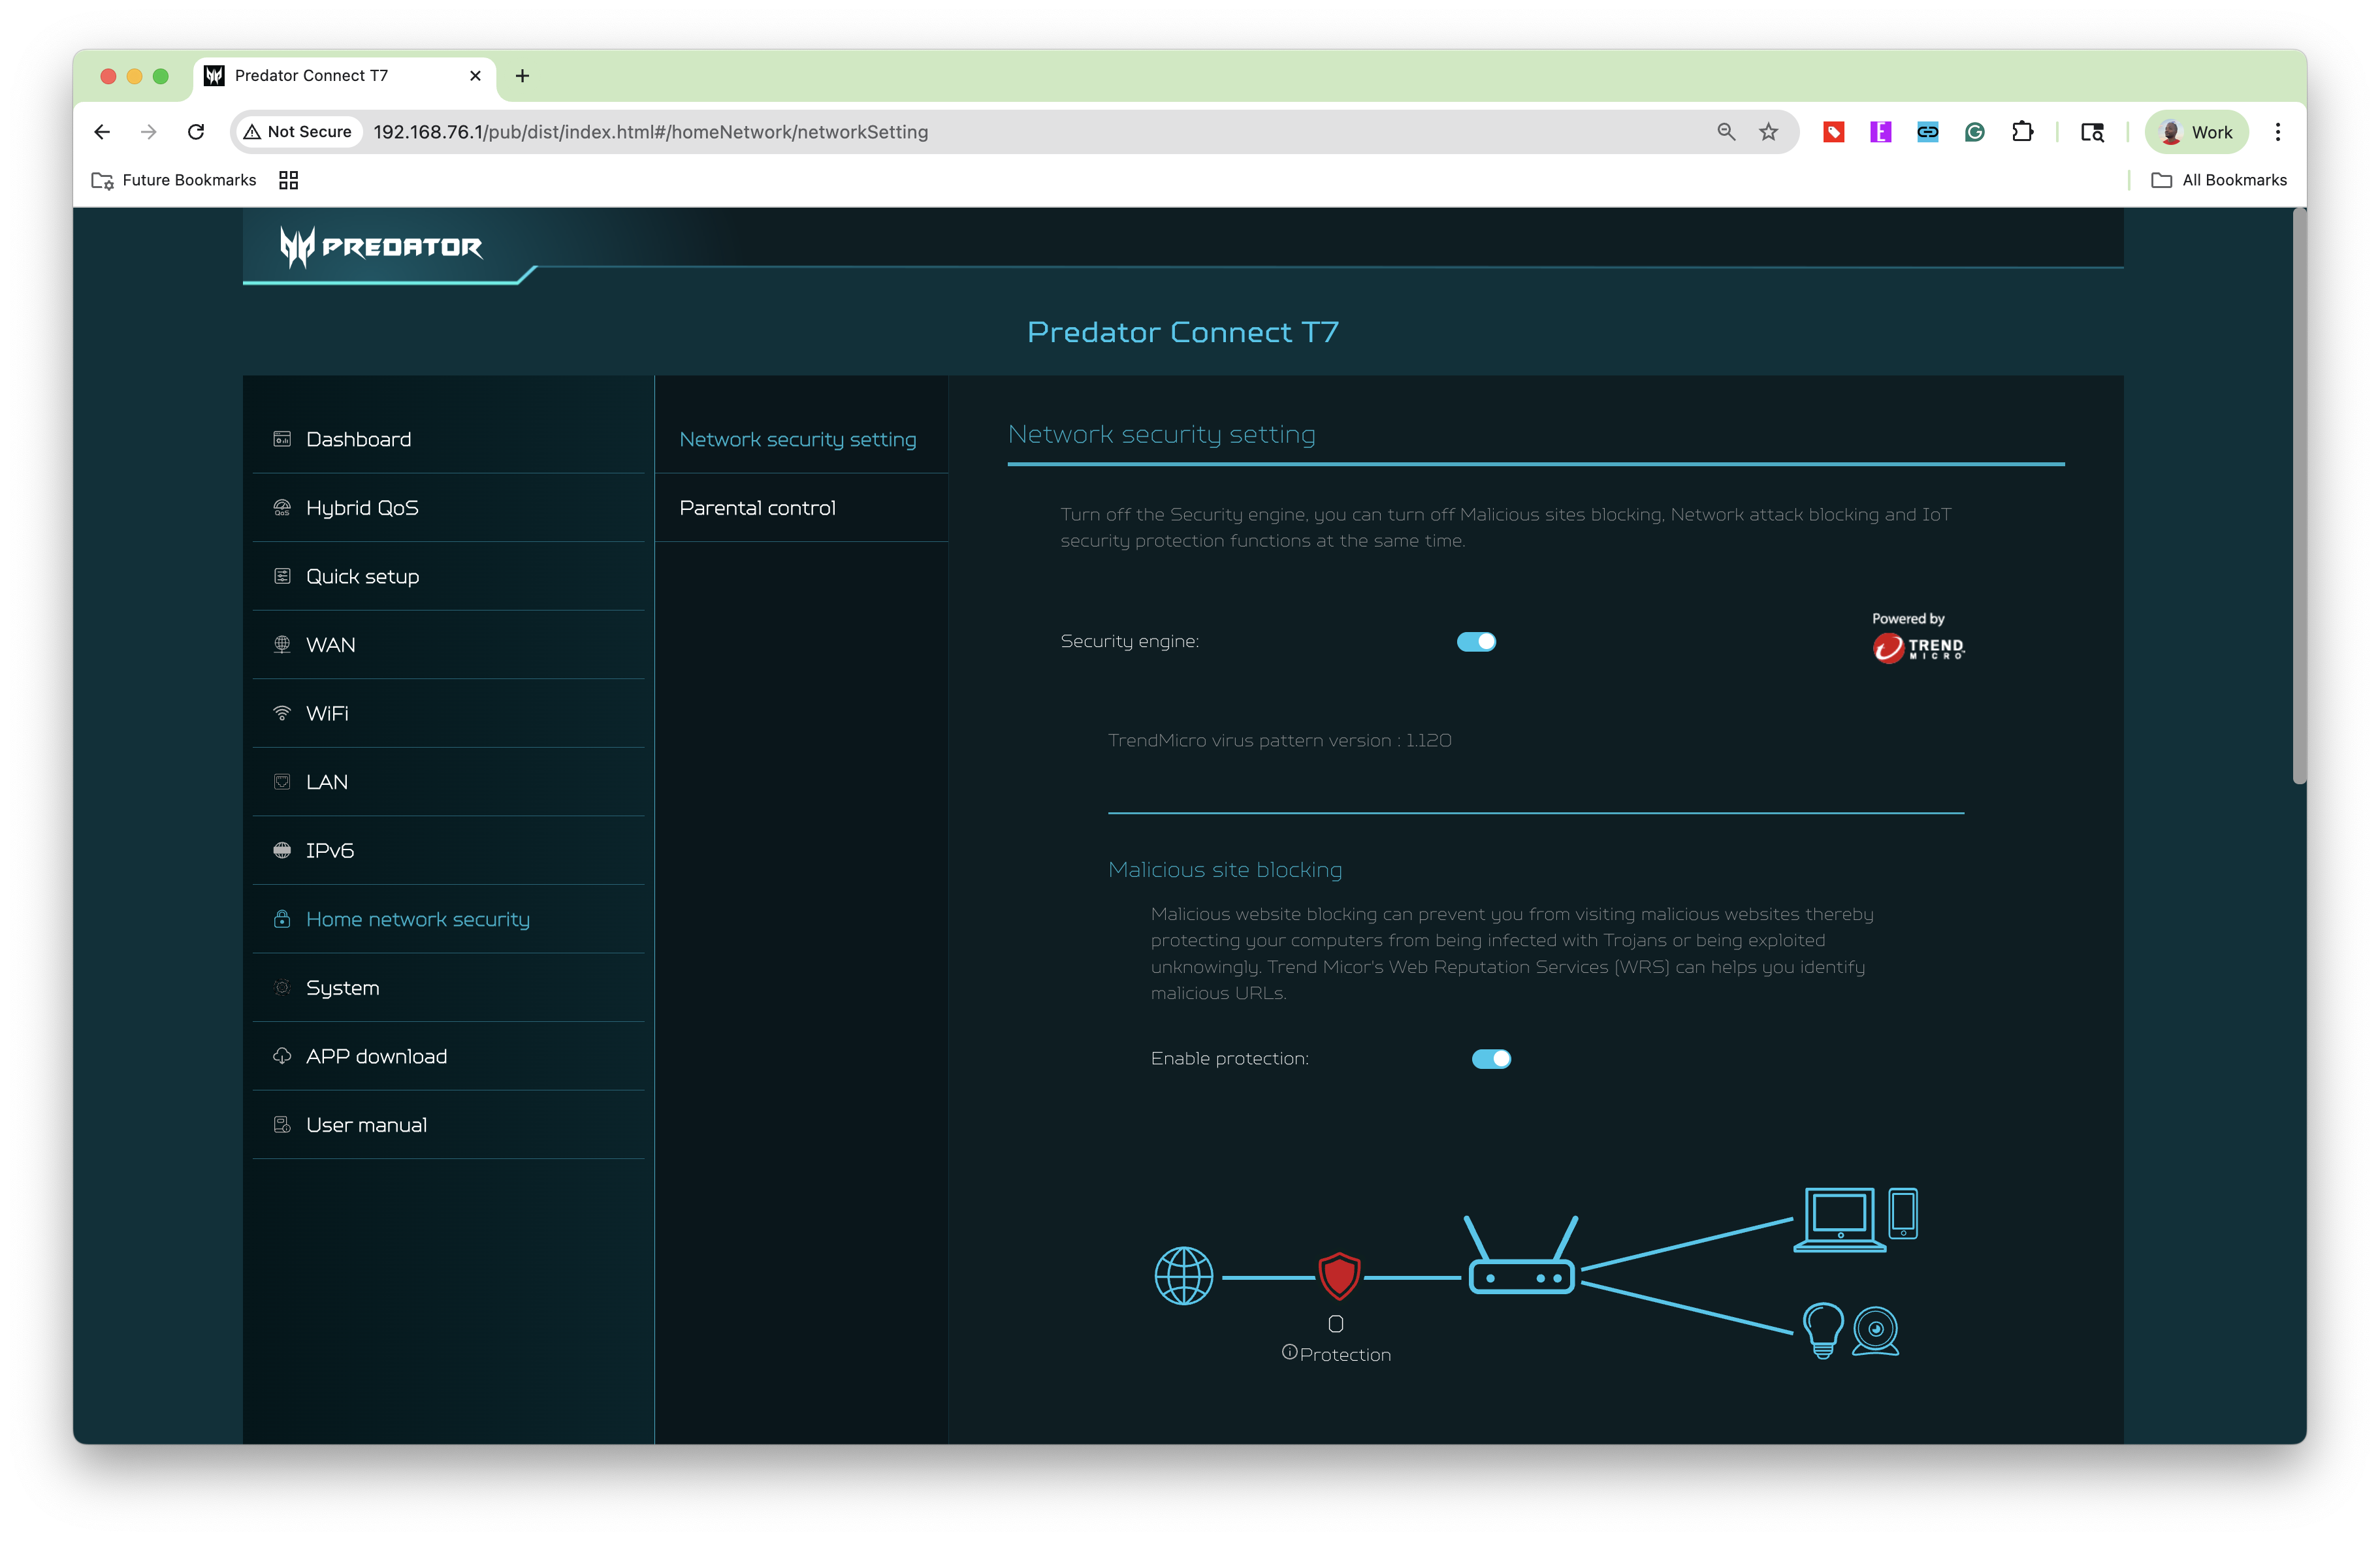Click the lightbulb IoT device icon
Screen dimensions: 2380x1541
click(1823, 1330)
